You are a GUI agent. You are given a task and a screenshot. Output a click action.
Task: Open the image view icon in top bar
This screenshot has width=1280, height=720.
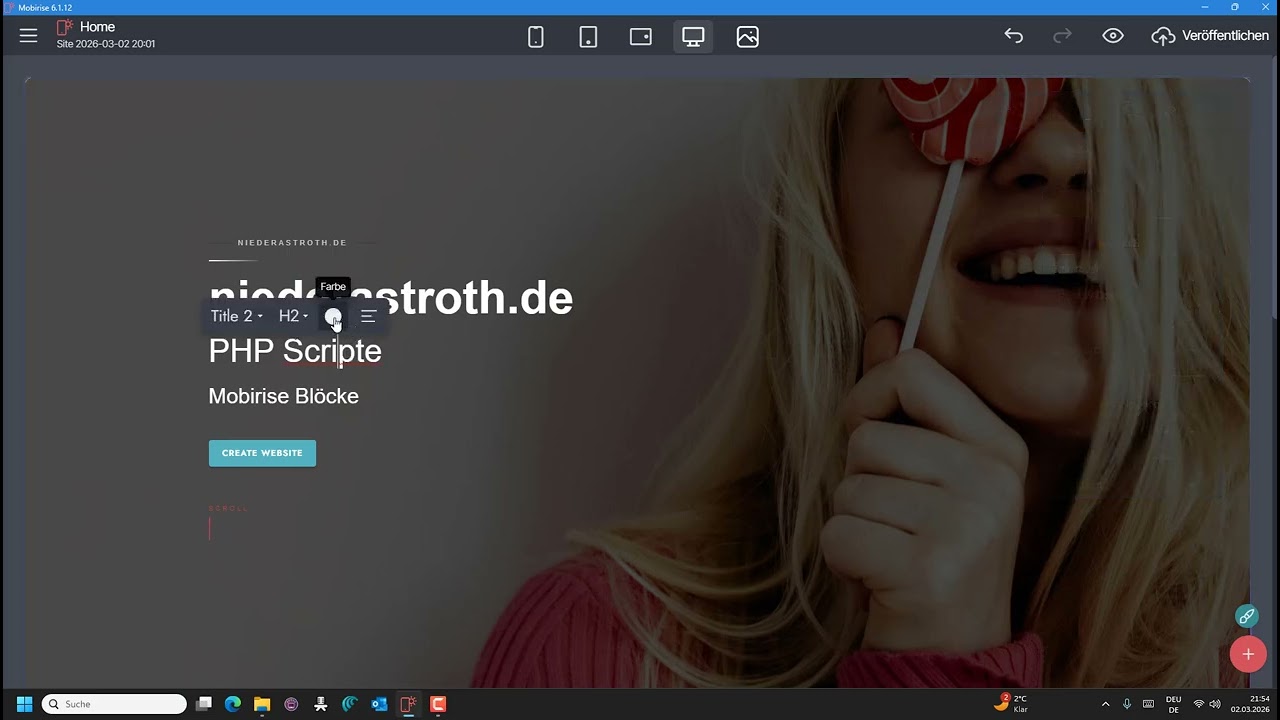[747, 37]
